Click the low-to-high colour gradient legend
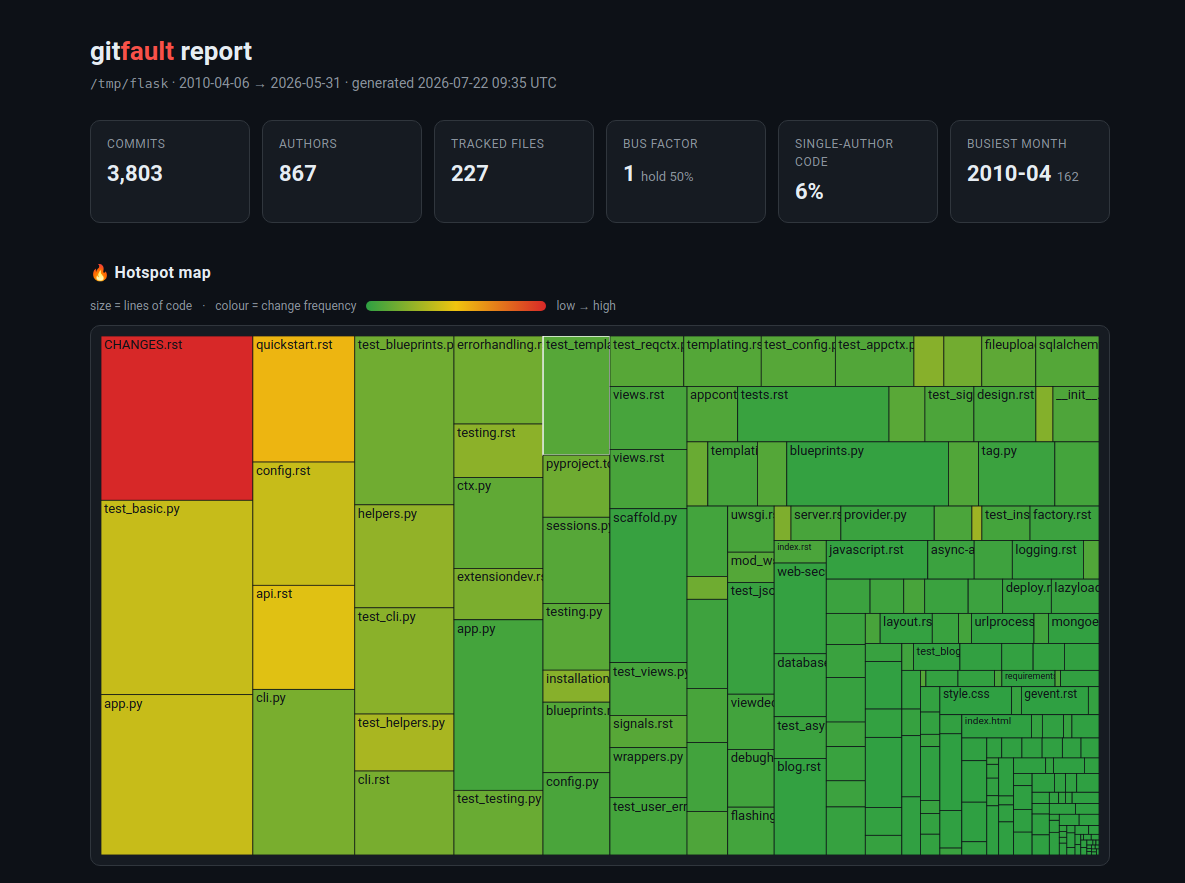The image size is (1185, 883). click(x=456, y=306)
